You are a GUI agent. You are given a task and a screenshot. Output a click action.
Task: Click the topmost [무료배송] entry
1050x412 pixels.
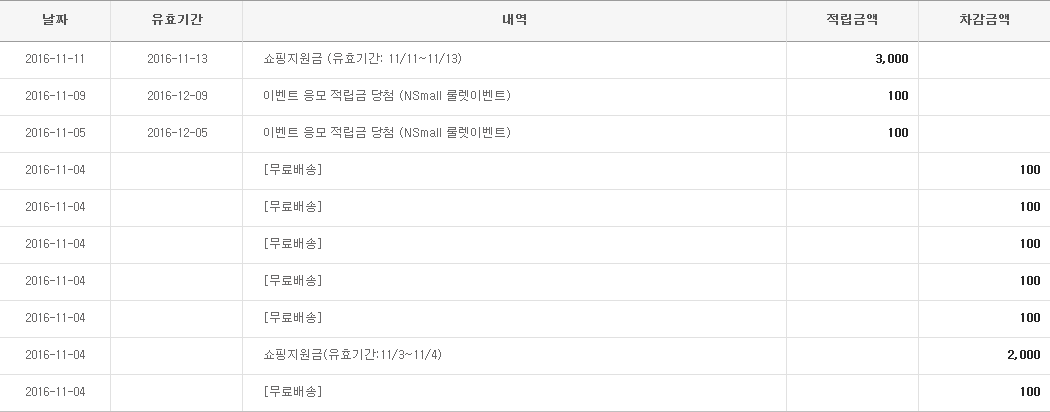click(292, 170)
